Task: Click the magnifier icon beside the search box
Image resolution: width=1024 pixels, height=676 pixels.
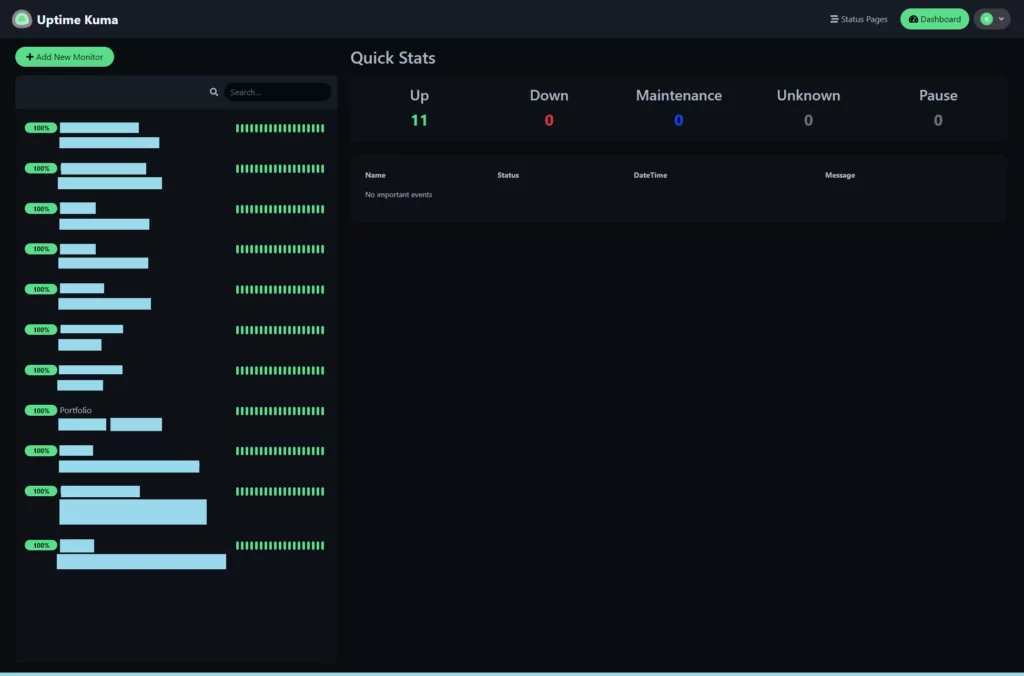Action: coord(214,92)
